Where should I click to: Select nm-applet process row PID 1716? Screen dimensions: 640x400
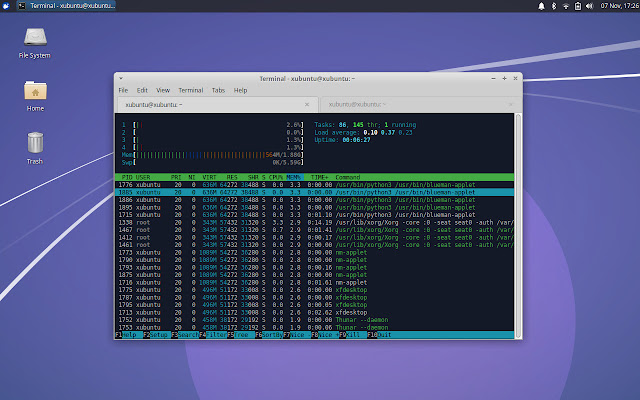pos(314,282)
